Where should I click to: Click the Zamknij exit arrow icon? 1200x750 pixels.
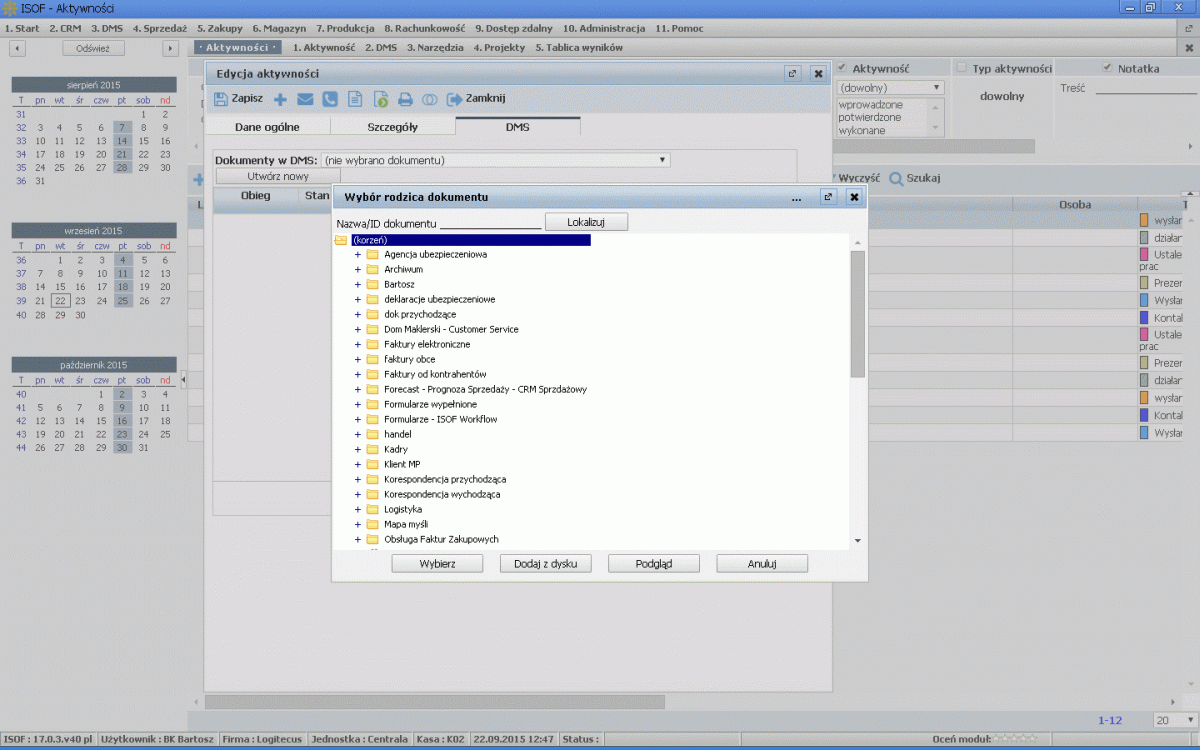coord(454,99)
